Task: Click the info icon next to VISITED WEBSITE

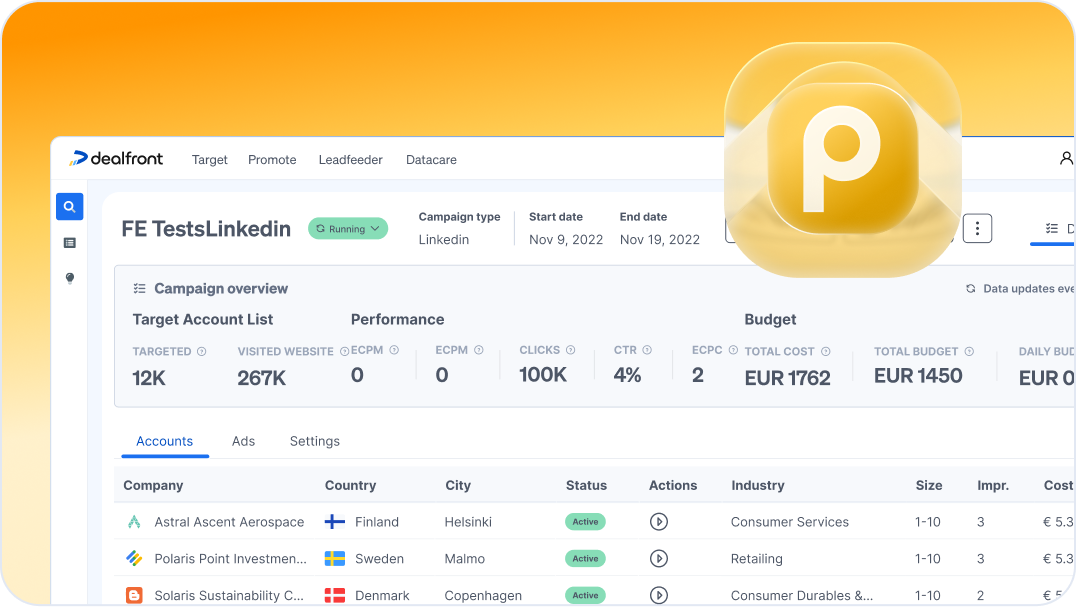Action: 344,351
